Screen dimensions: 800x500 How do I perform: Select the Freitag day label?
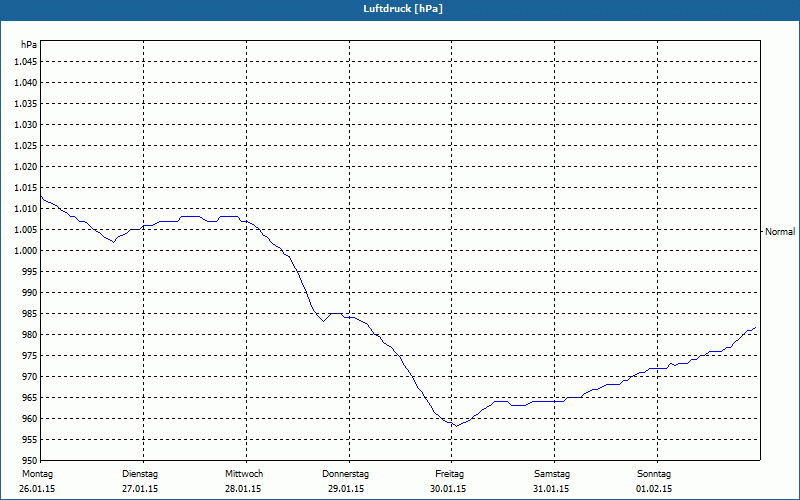(449, 474)
